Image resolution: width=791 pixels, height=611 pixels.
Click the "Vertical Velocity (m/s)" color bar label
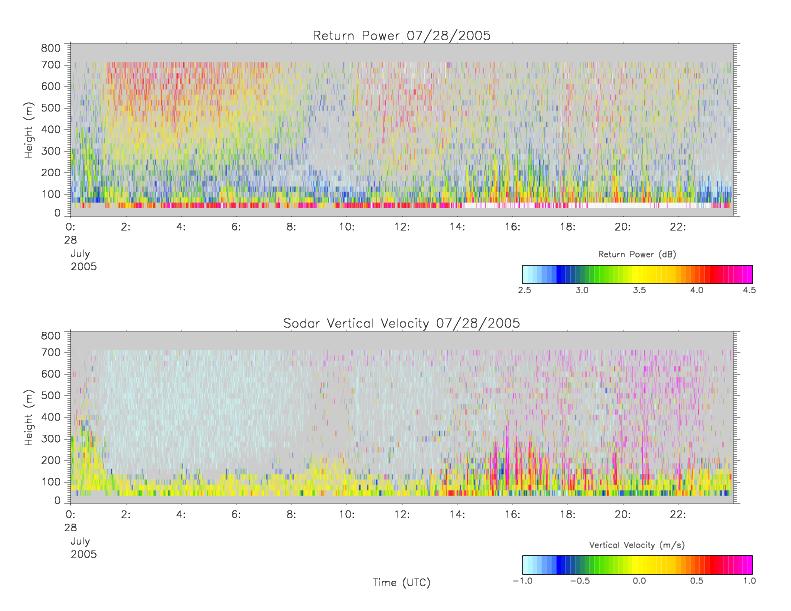click(x=637, y=545)
